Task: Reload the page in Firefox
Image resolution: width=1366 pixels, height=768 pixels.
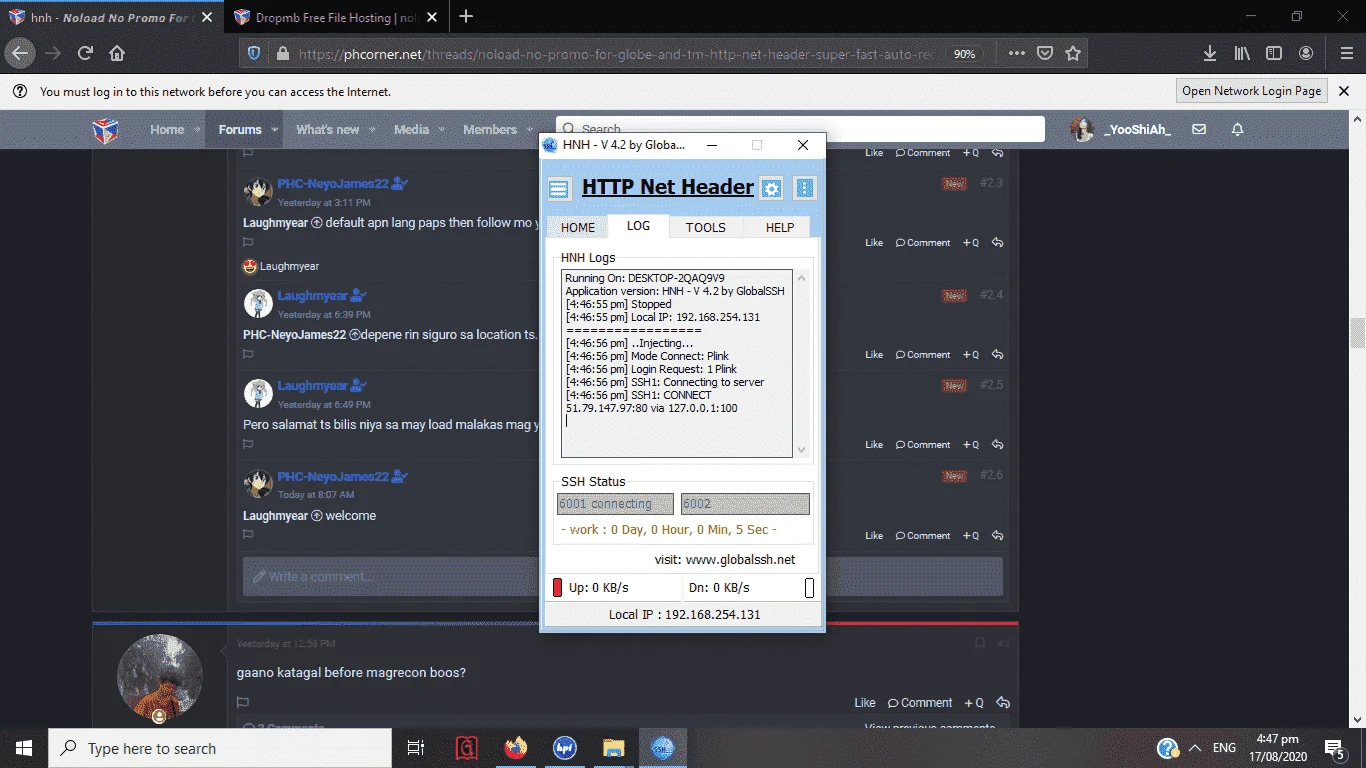Action: coord(85,53)
